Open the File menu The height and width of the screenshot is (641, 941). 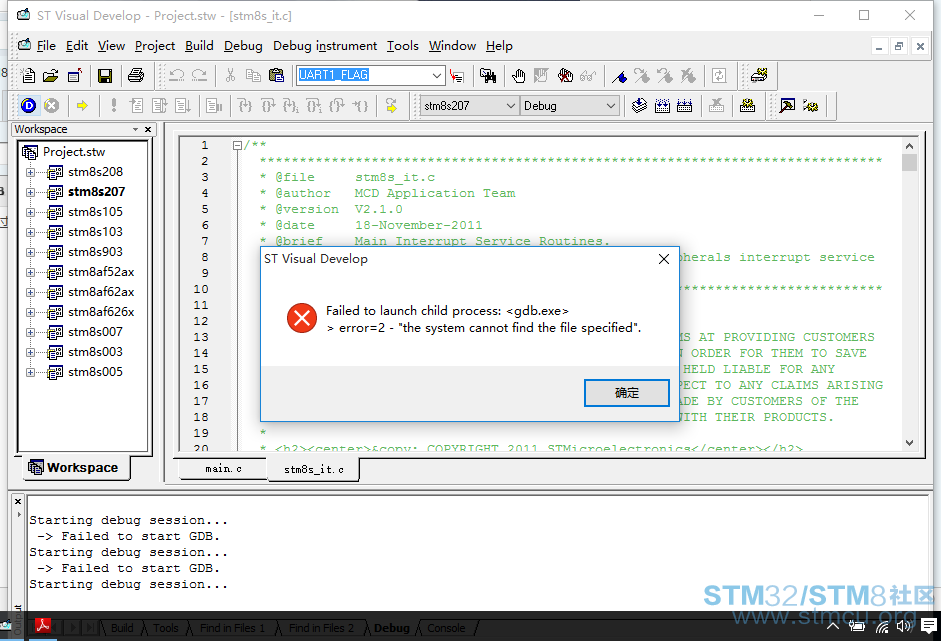click(x=46, y=46)
